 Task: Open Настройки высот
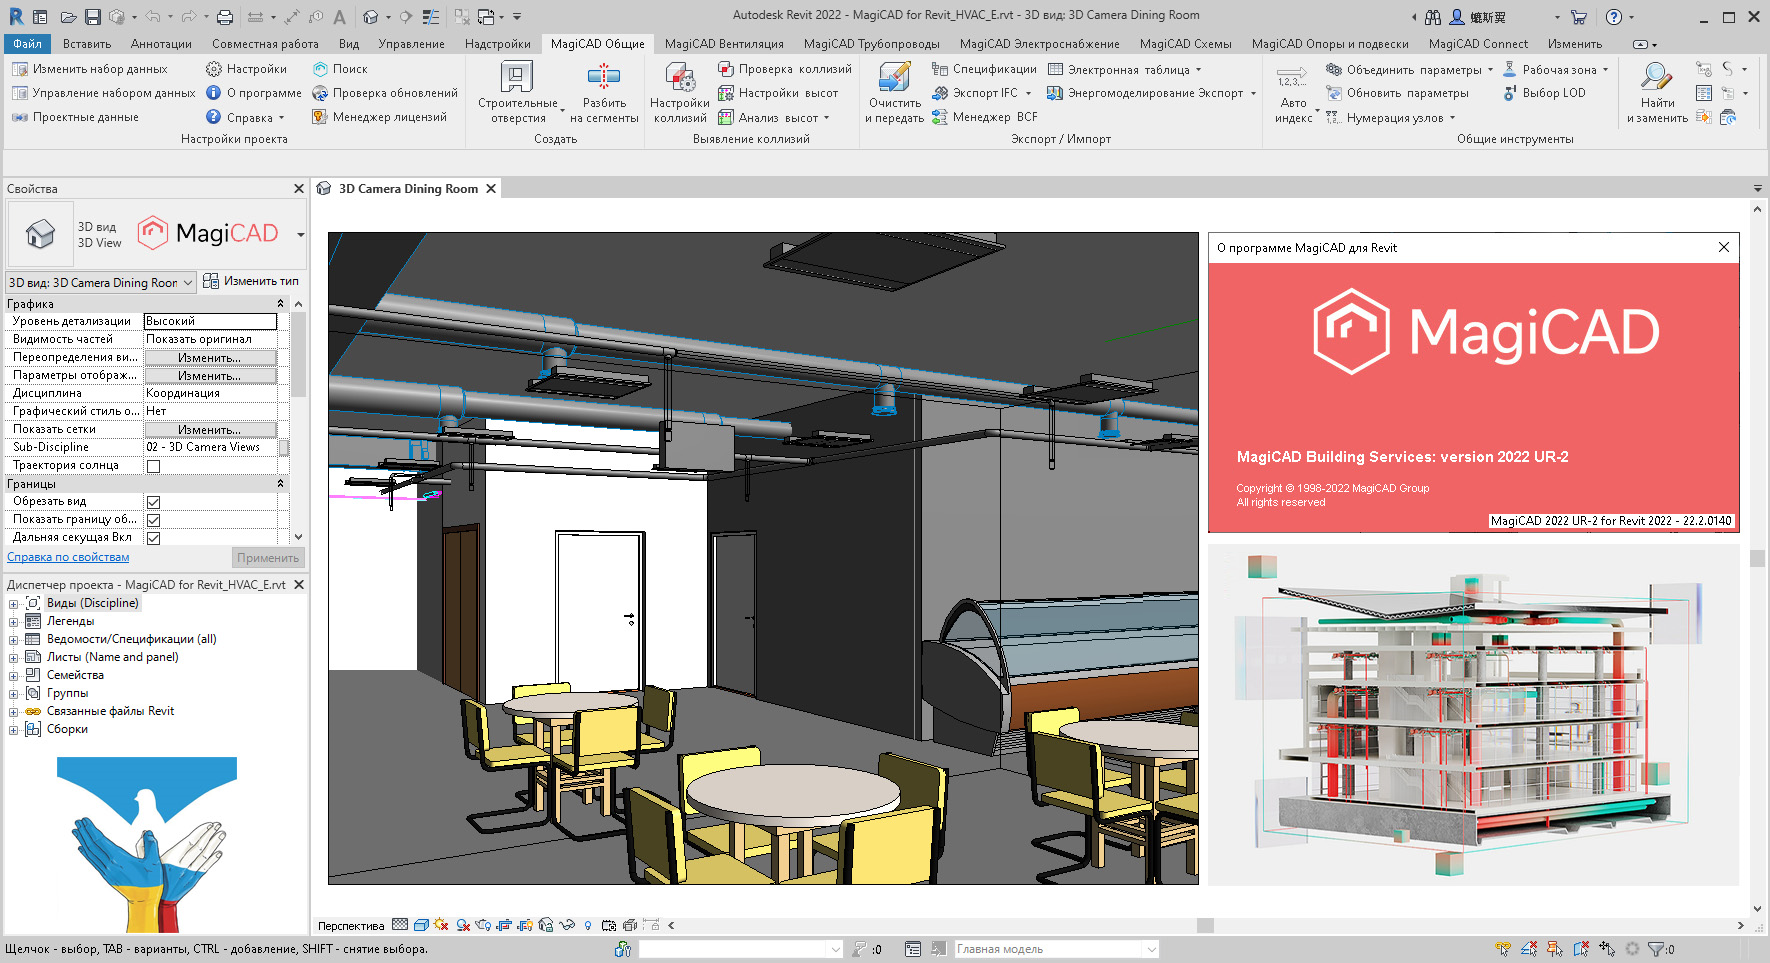tap(778, 93)
